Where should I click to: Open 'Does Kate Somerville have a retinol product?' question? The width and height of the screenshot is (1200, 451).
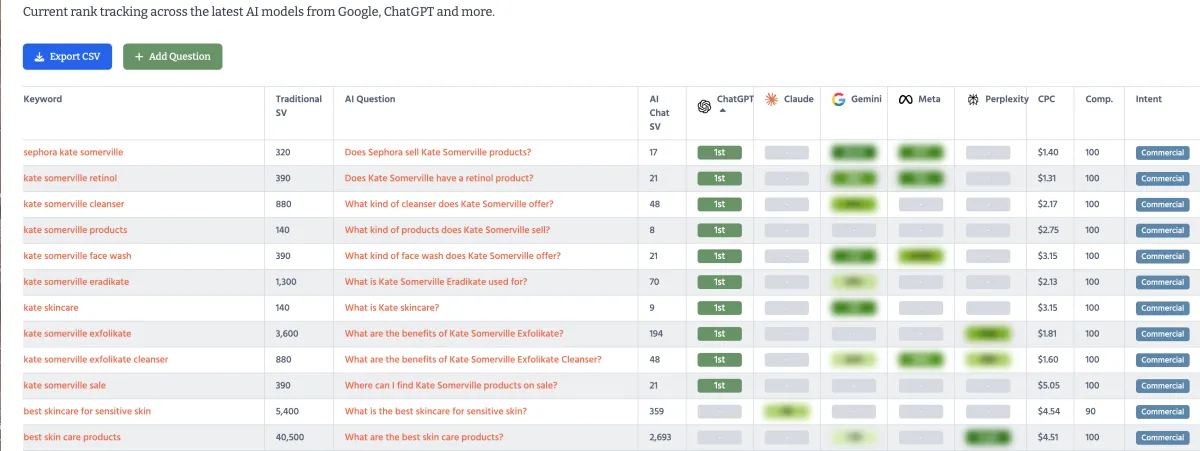[439, 178]
